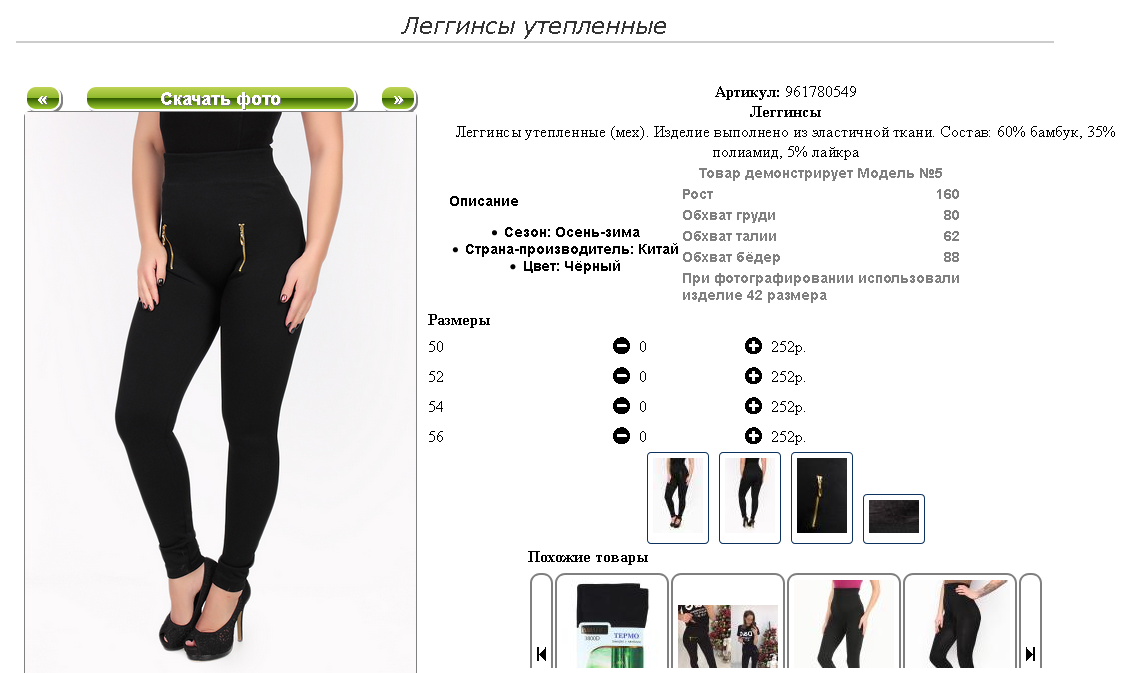Open black fabric texture thumbnail
The height and width of the screenshot is (673, 1131).
click(894, 519)
